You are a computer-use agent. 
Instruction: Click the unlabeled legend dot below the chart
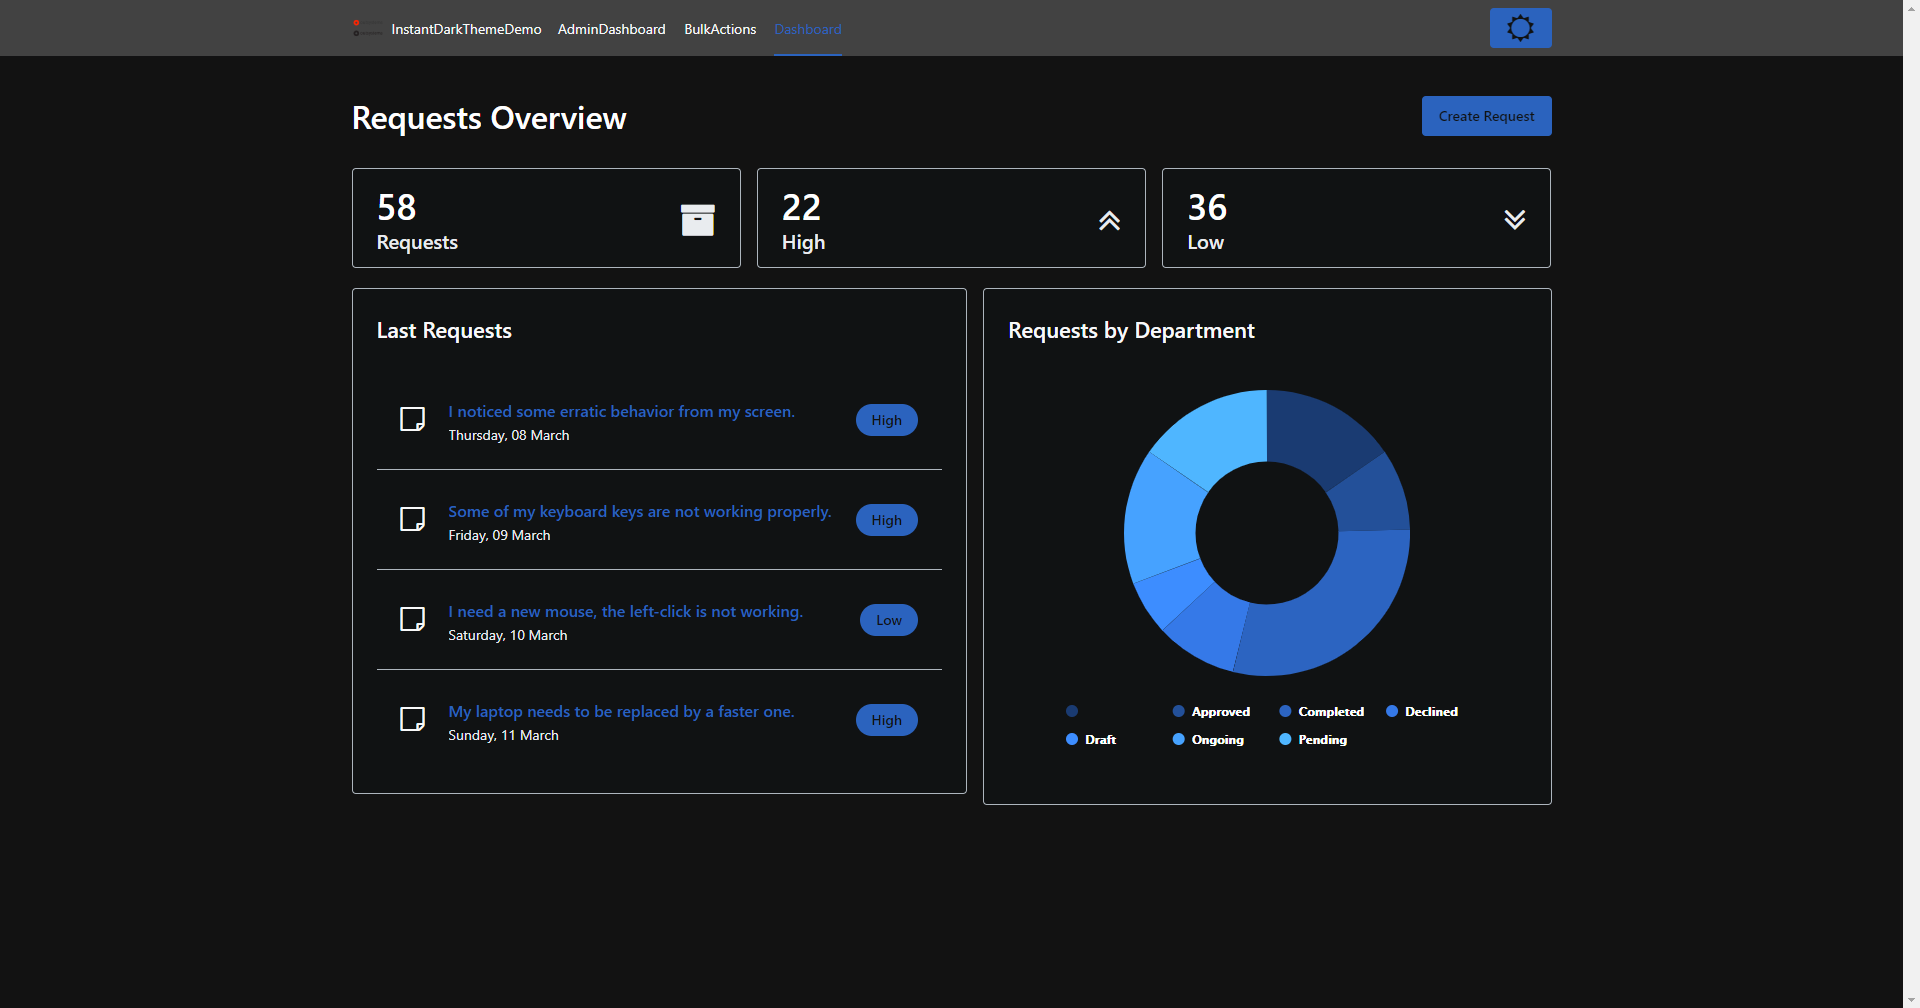(x=1071, y=711)
